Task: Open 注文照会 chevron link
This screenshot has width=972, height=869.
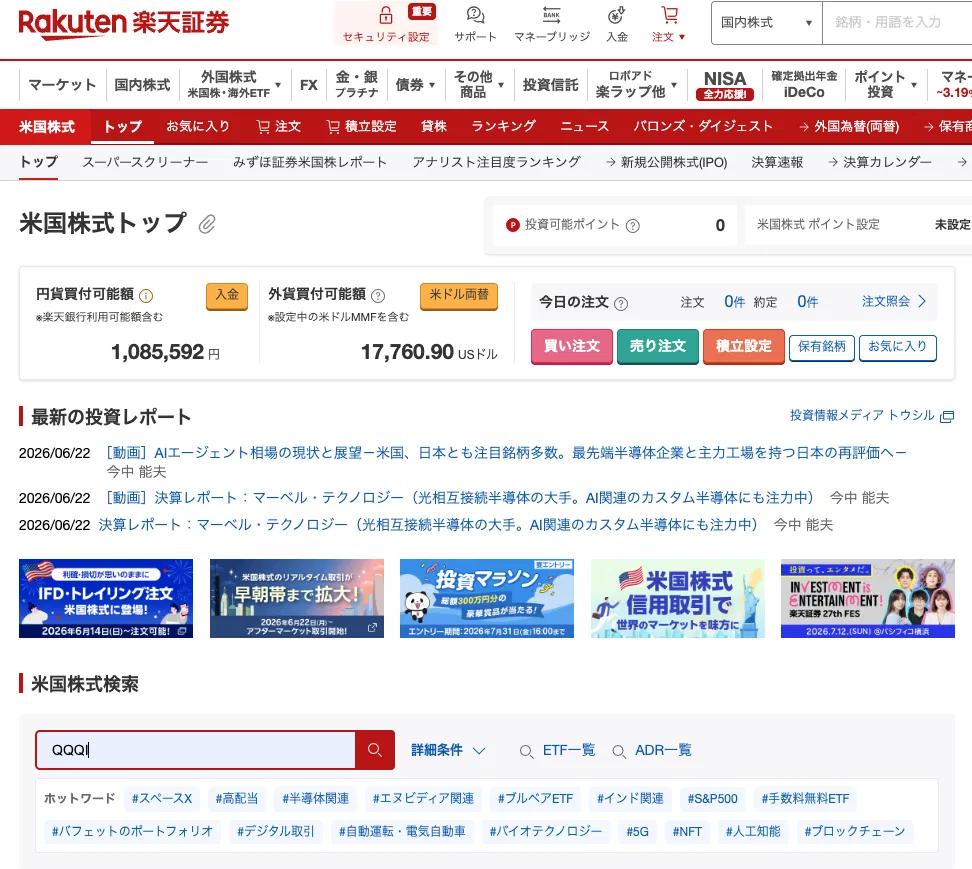Action: tap(894, 301)
